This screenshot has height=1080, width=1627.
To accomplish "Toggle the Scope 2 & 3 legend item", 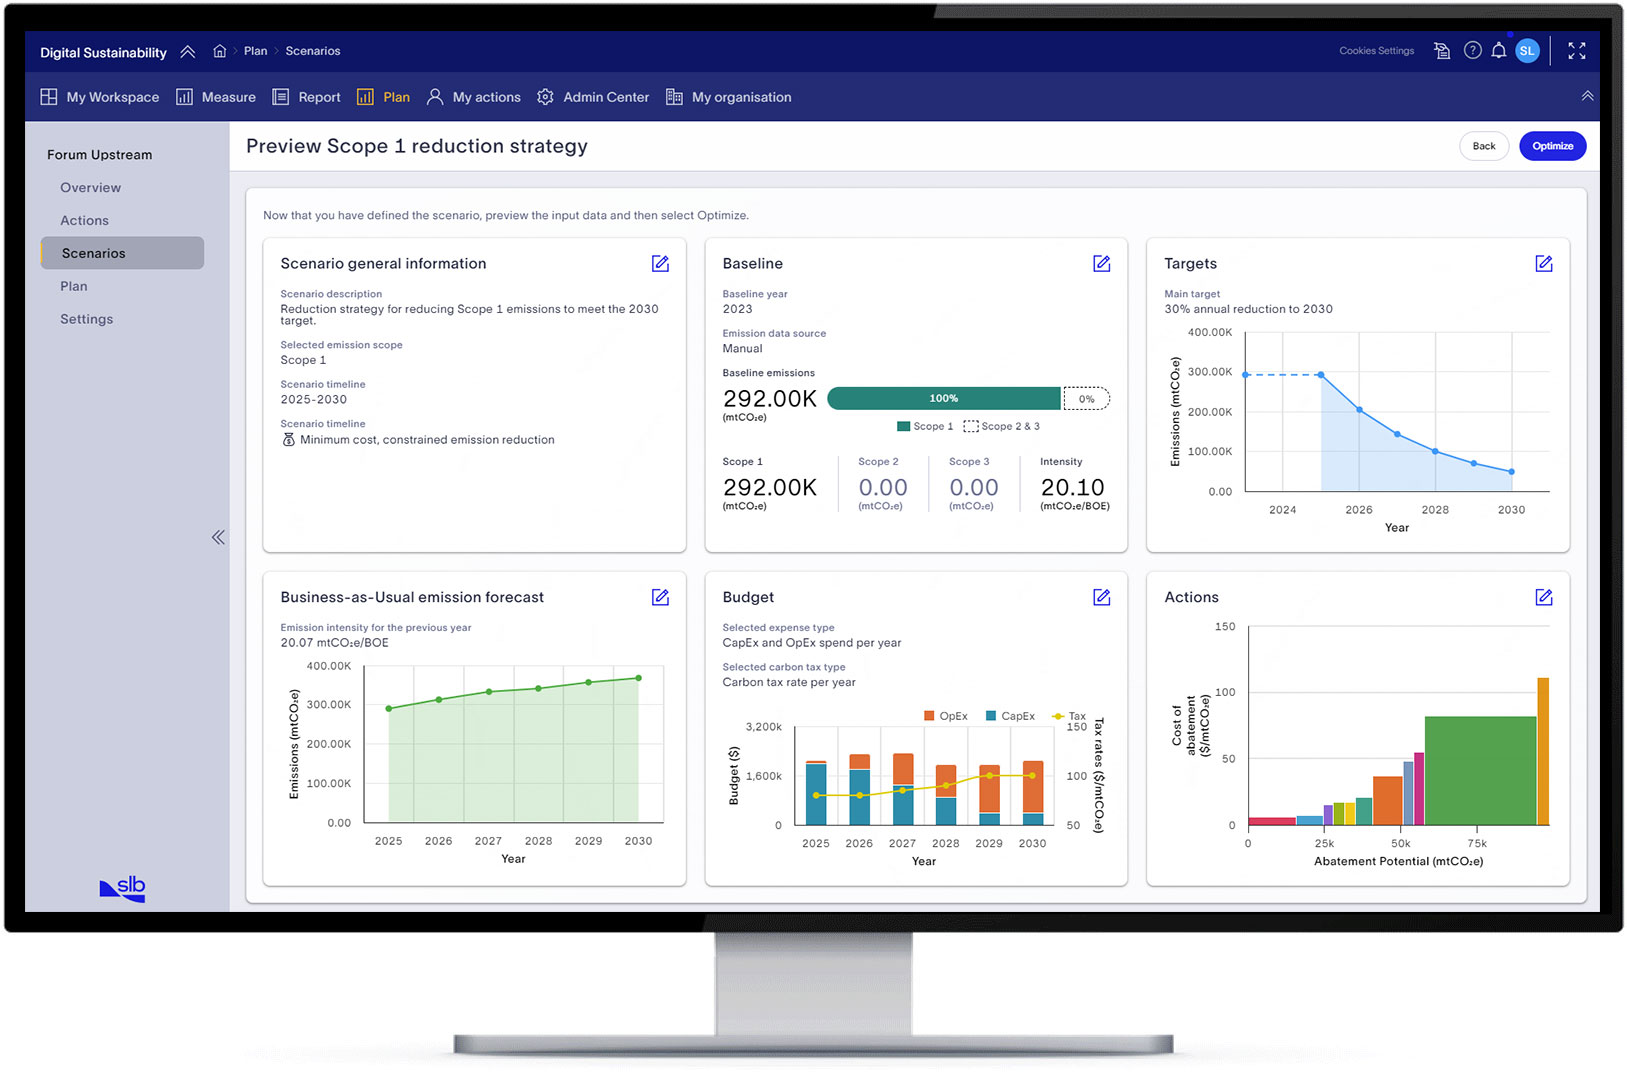I will coord(1001,426).
